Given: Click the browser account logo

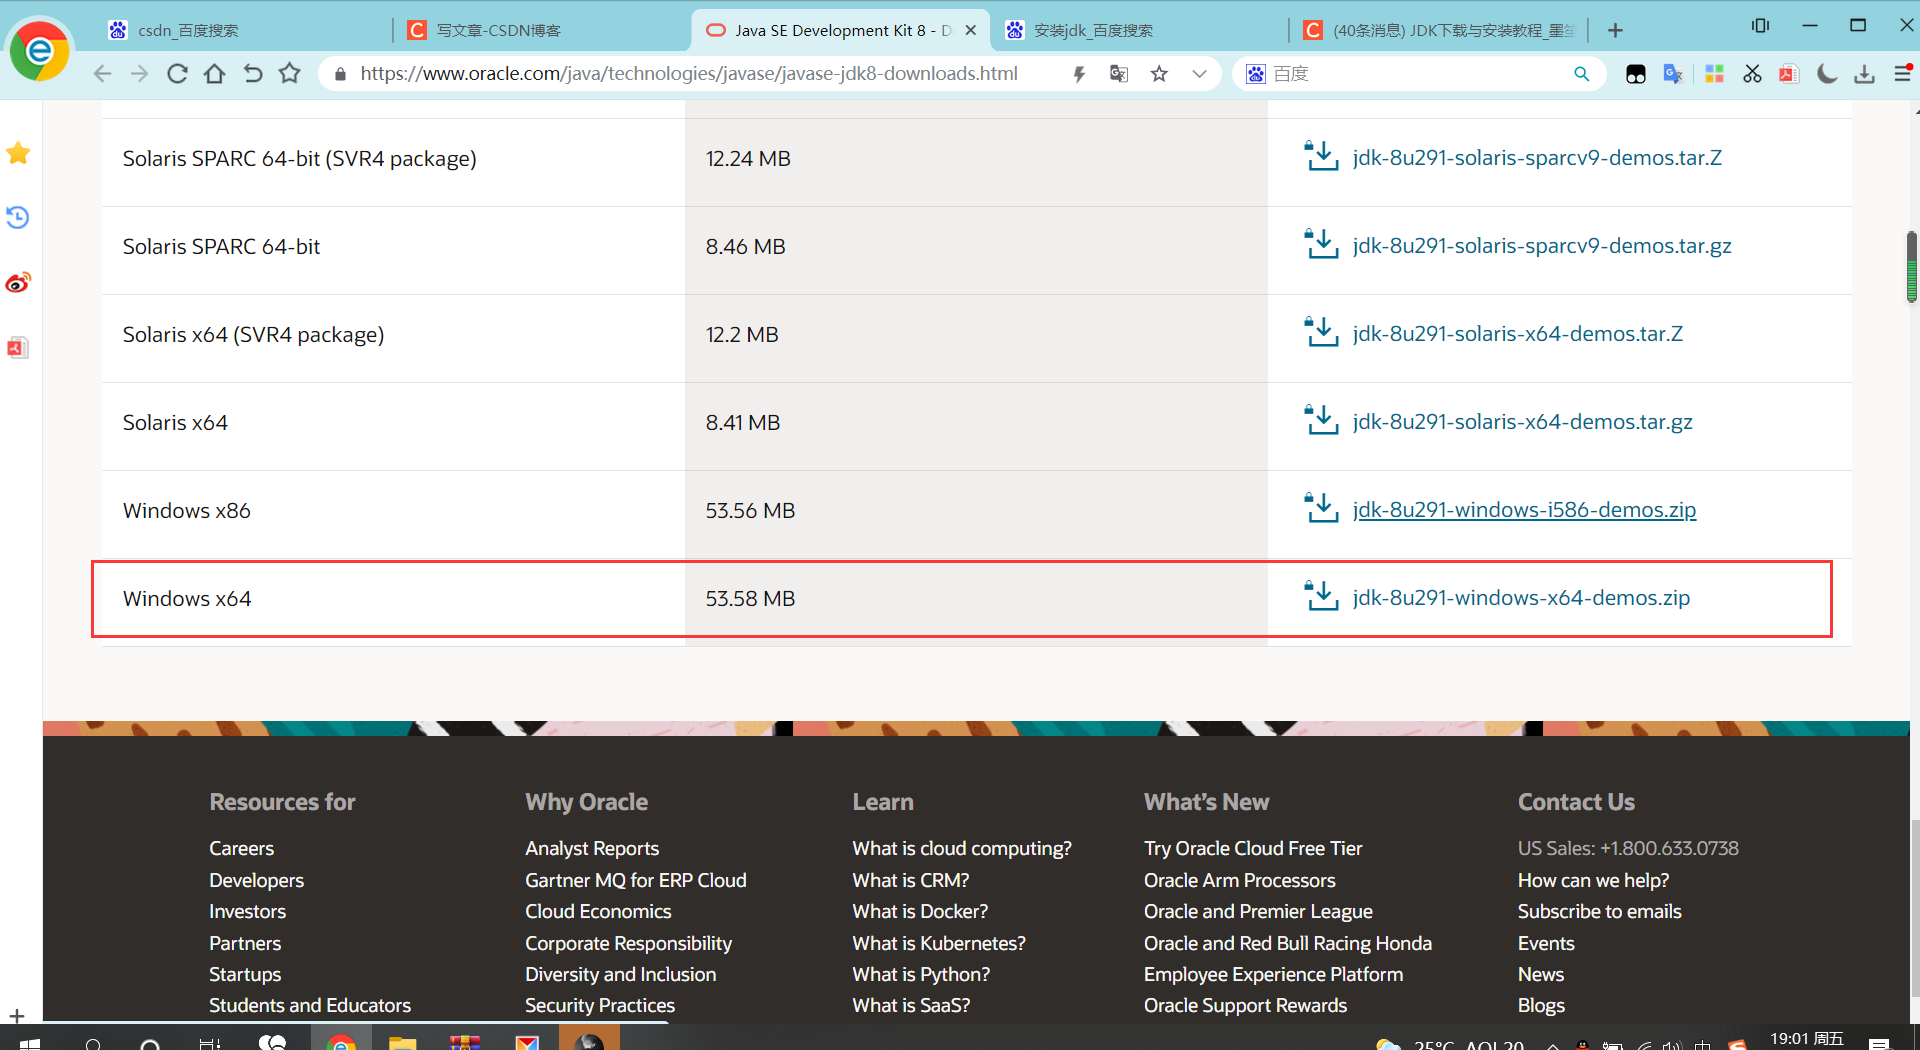Looking at the screenshot, I should [40, 50].
